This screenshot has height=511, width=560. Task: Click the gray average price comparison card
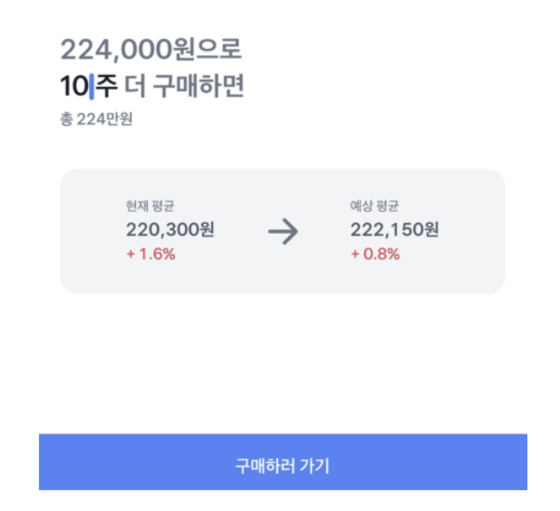coord(282,231)
